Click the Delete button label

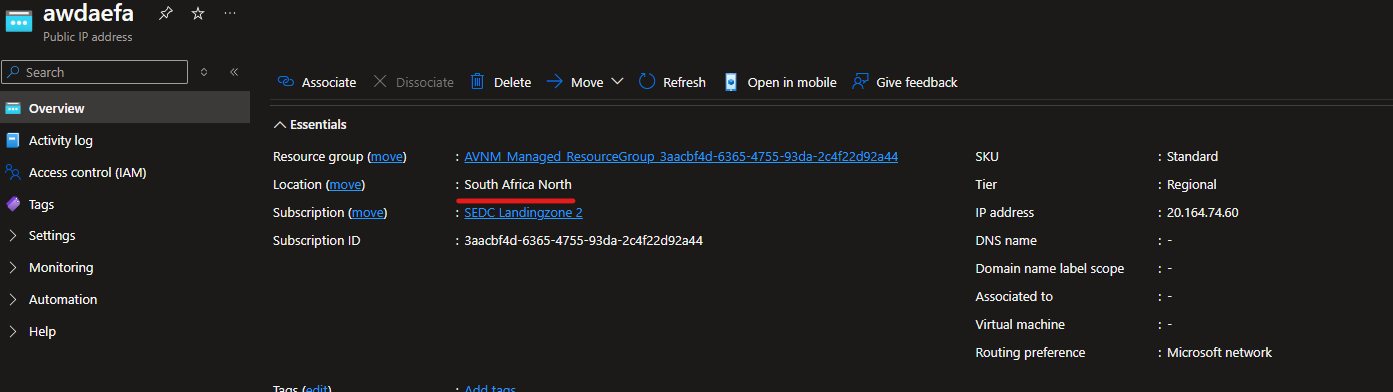[x=512, y=83]
